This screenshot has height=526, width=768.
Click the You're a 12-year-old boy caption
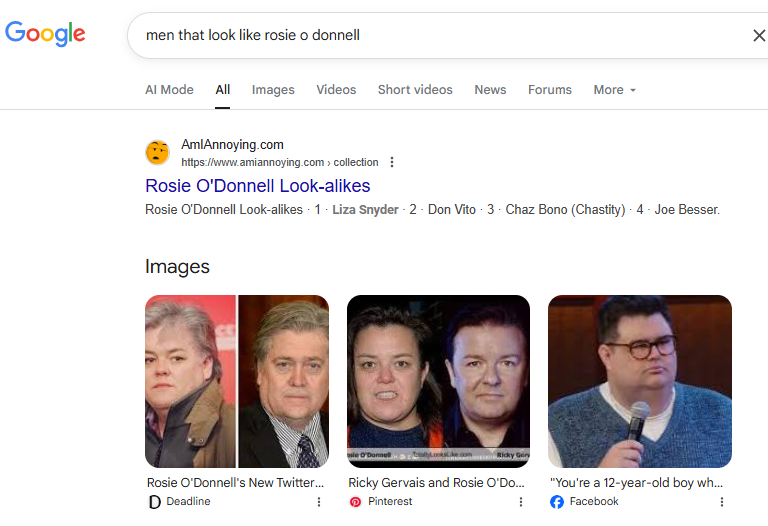[636, 482]
